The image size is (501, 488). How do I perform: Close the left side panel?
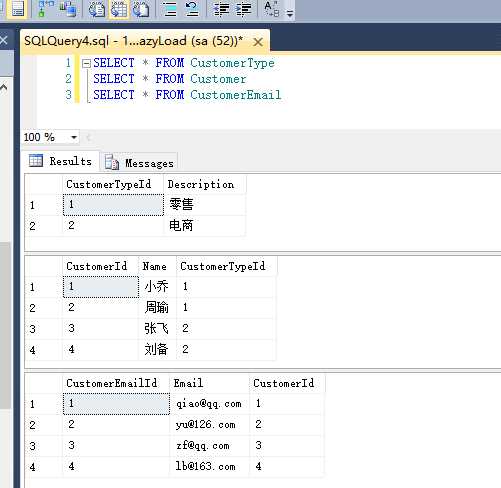pos(4,40)
